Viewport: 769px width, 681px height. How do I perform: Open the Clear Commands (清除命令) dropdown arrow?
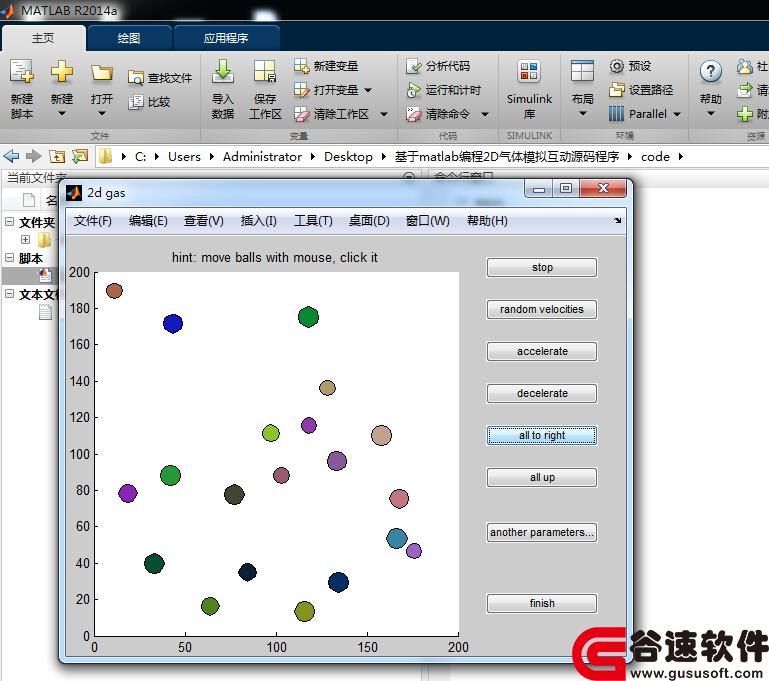485,114
